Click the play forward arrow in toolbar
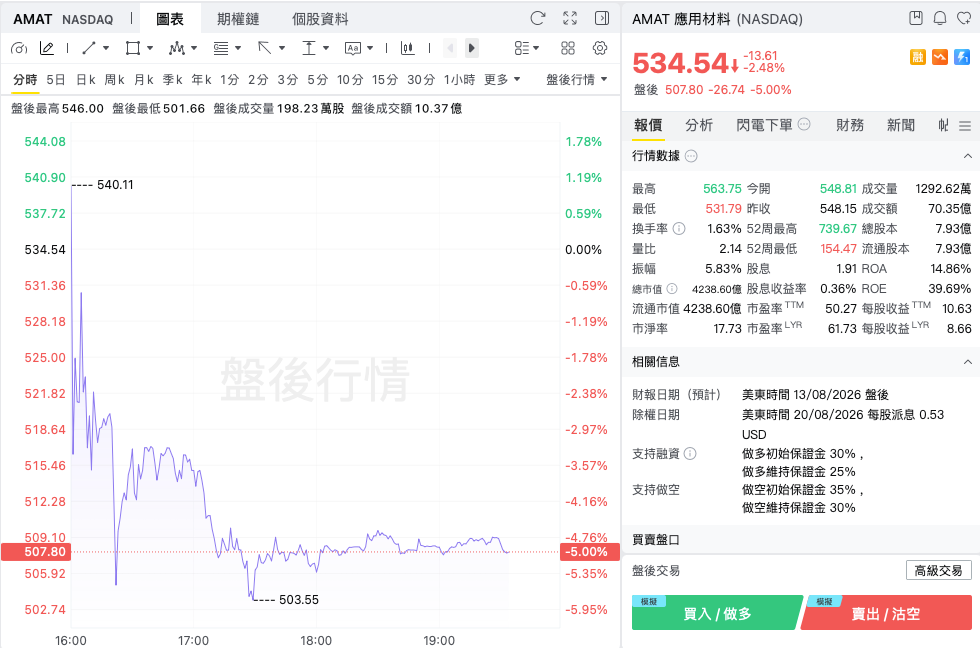 pos(472,48)
